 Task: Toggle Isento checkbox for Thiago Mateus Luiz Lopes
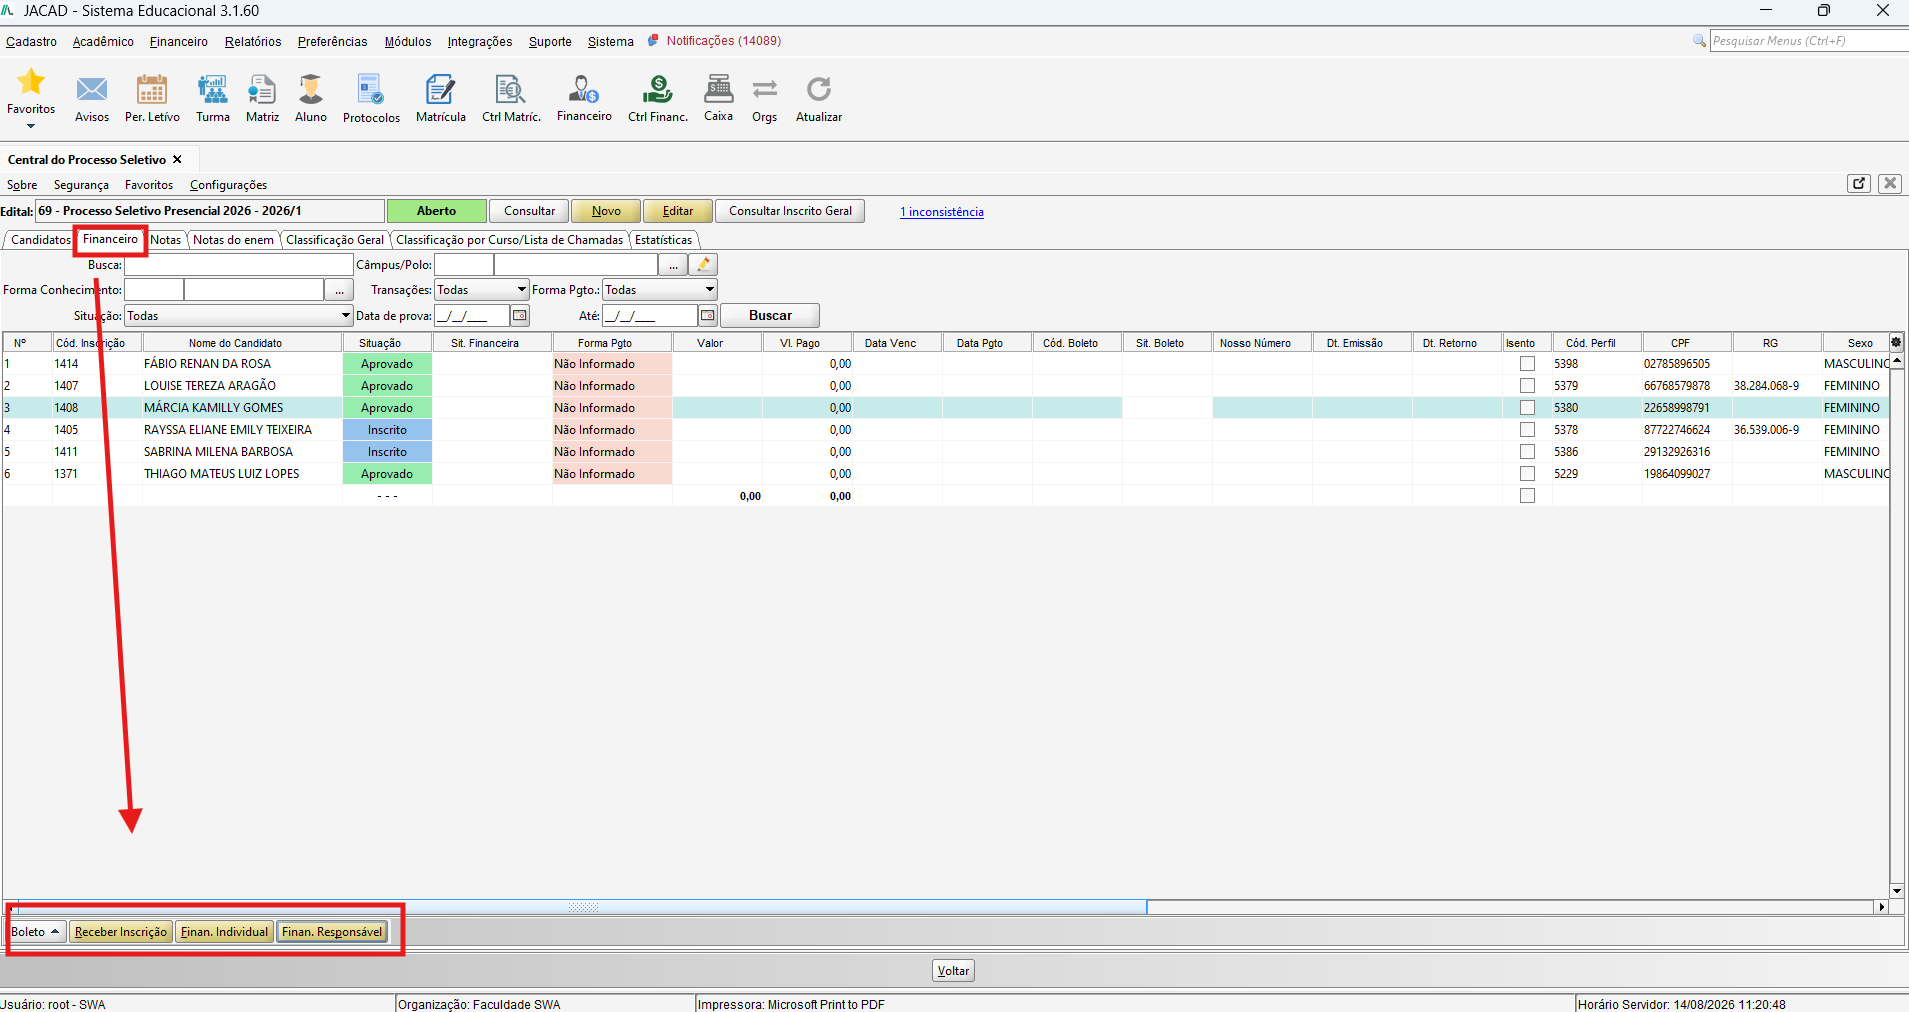1527,474
